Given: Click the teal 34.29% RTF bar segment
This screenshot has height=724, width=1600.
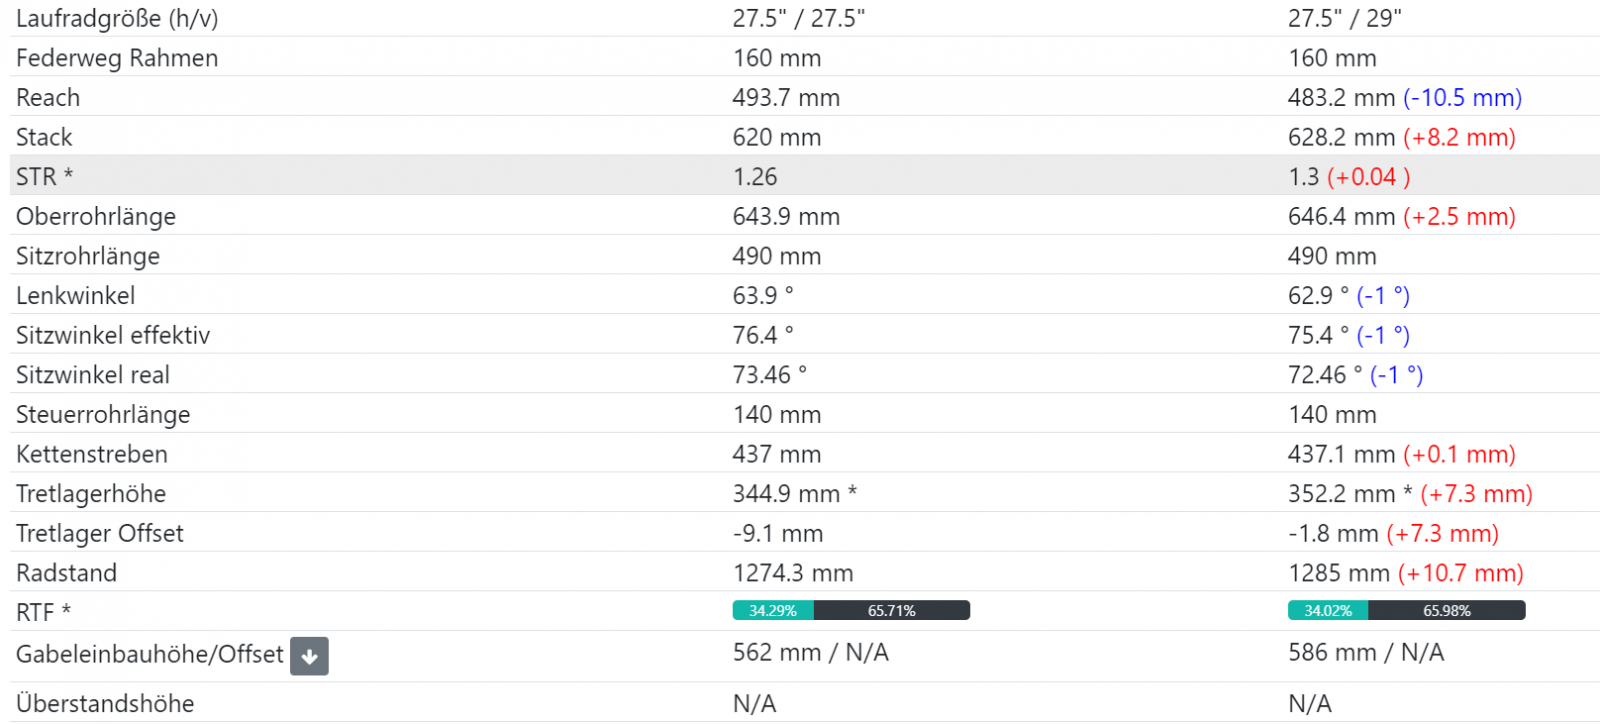Looking at the screenshot, I should pyautogui.click(x=773, y=611).
